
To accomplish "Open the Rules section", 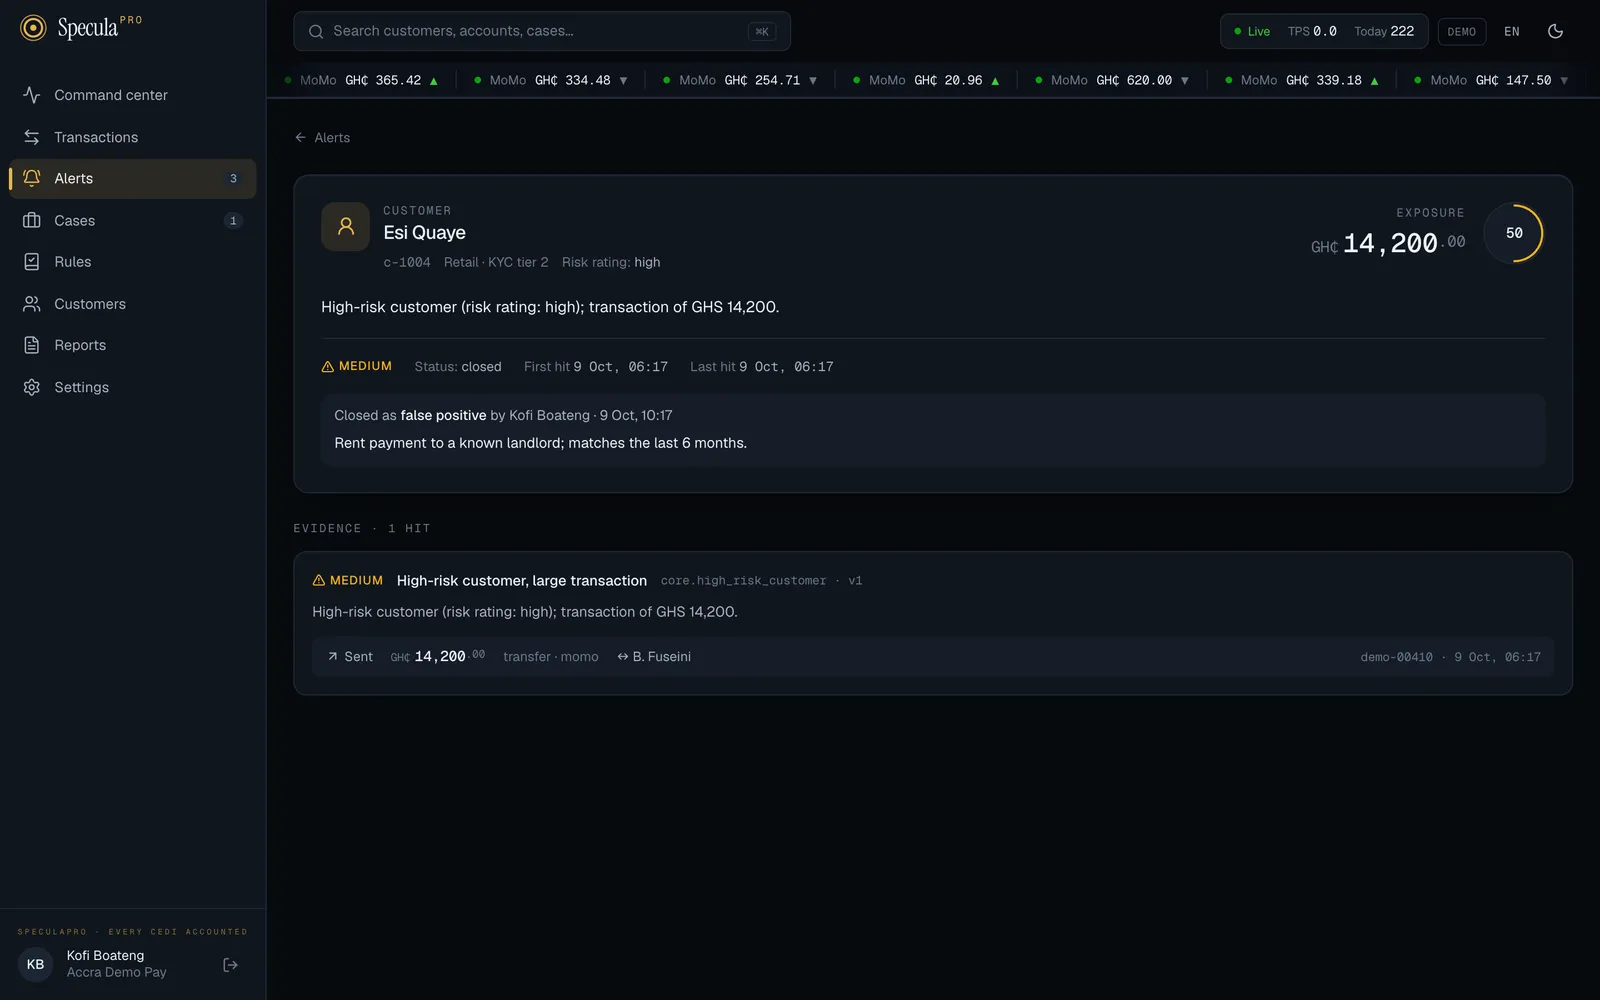I will click(132, 262).
